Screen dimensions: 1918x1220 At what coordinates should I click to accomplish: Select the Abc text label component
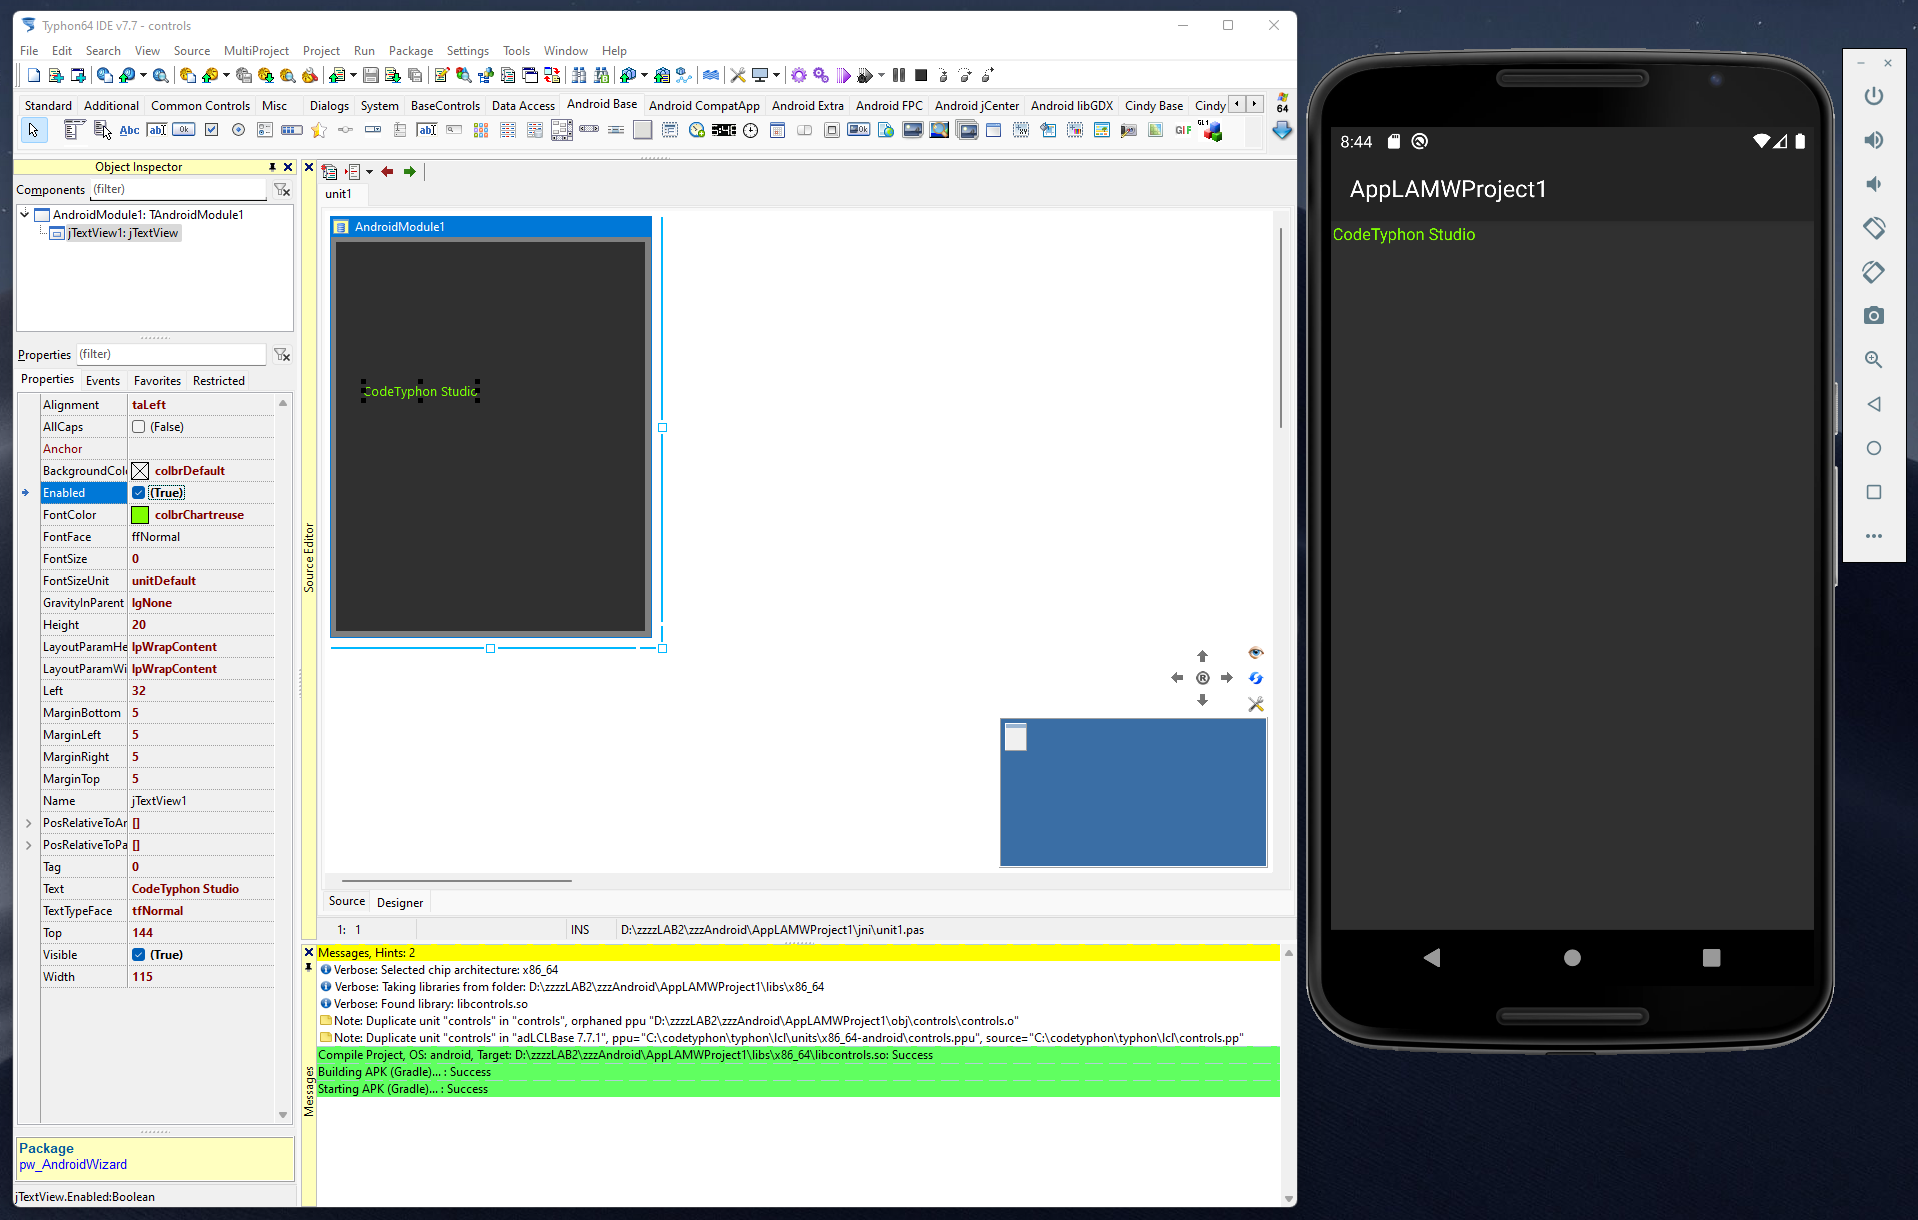pos(129,130)
